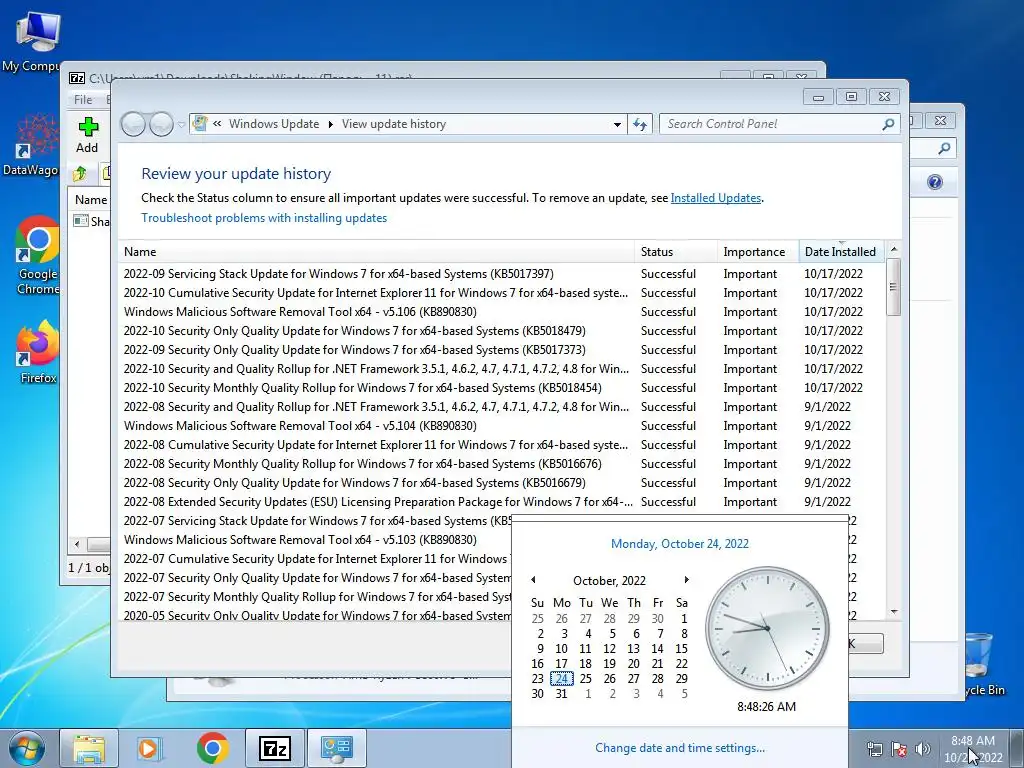Open Change date and time settings
The image size is (1024, 768).
(x=680, y=748)
